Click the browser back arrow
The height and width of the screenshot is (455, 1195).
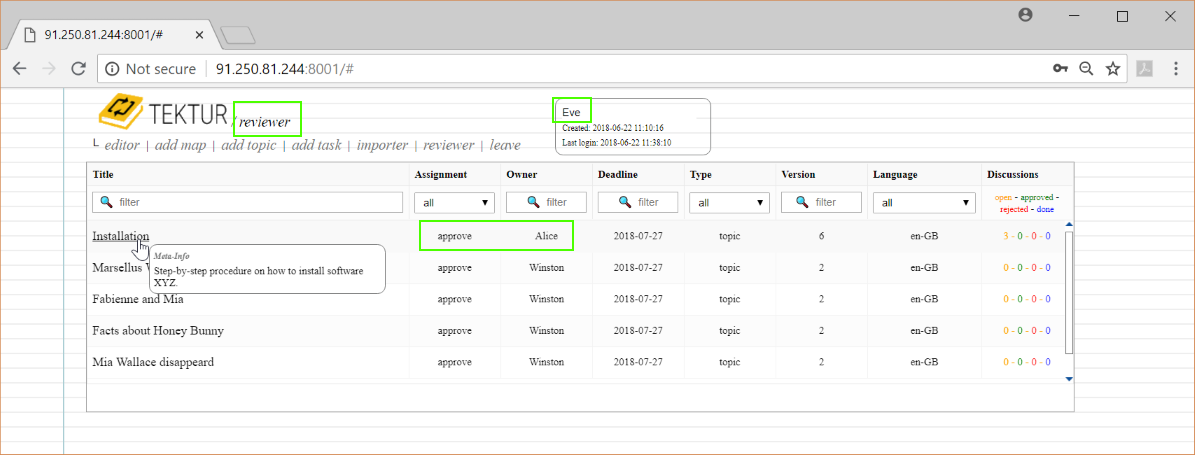click(x=19, y=69)
